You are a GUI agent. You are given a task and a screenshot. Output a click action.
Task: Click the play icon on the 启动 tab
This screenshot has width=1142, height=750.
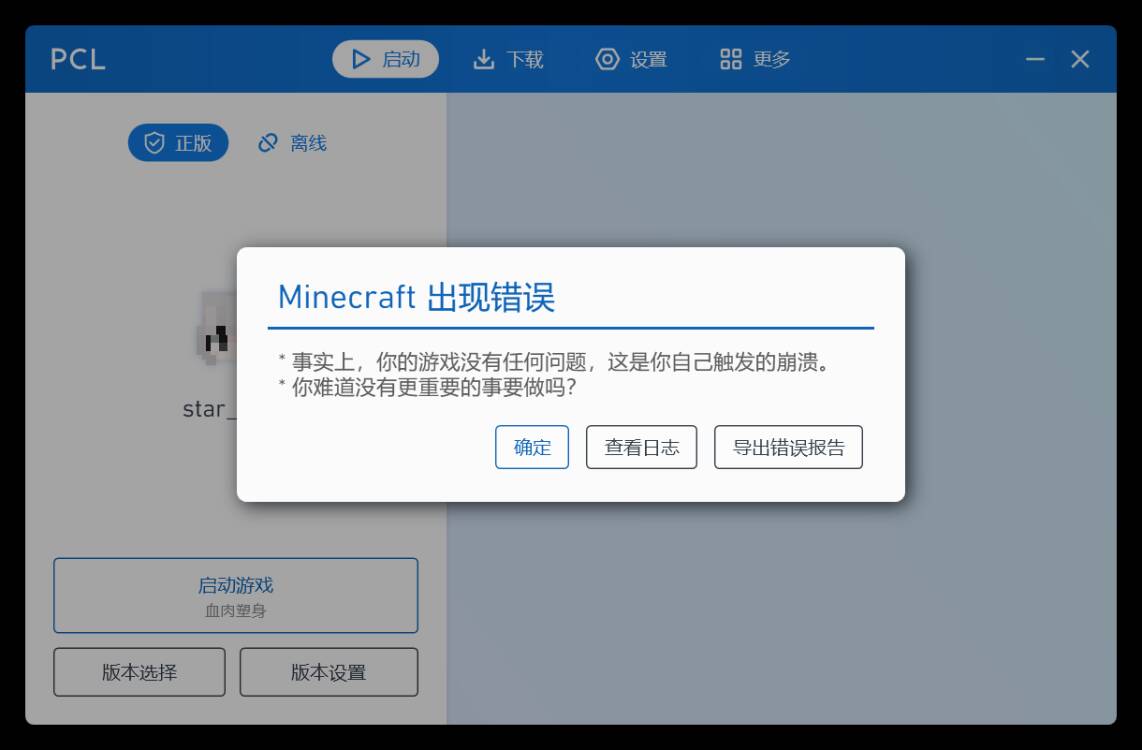[361, 59]
